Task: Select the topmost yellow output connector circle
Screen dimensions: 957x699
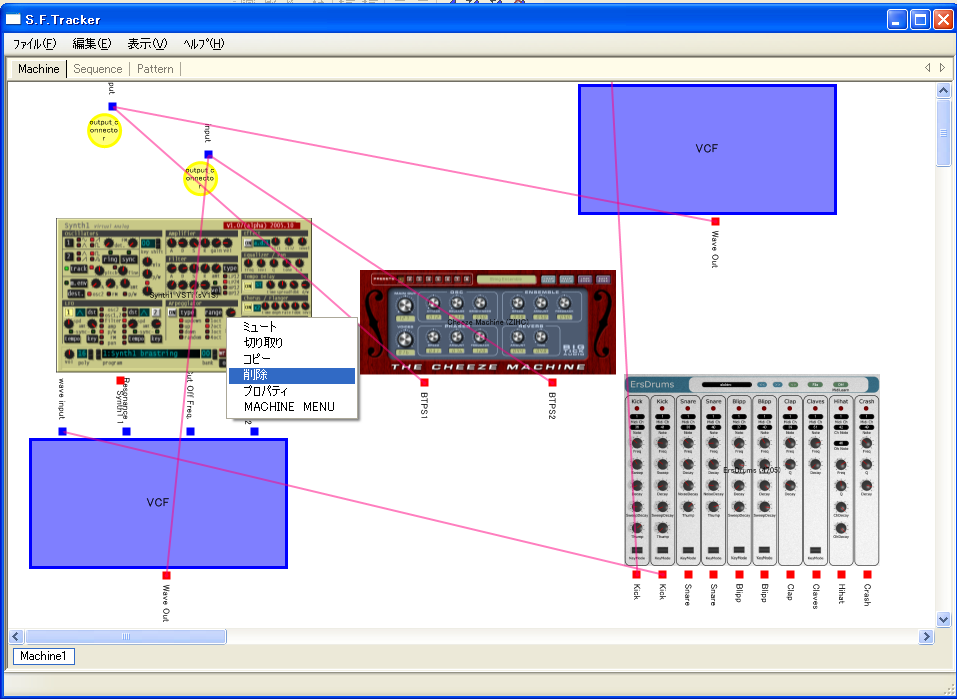Action: (x=104, y=131)
